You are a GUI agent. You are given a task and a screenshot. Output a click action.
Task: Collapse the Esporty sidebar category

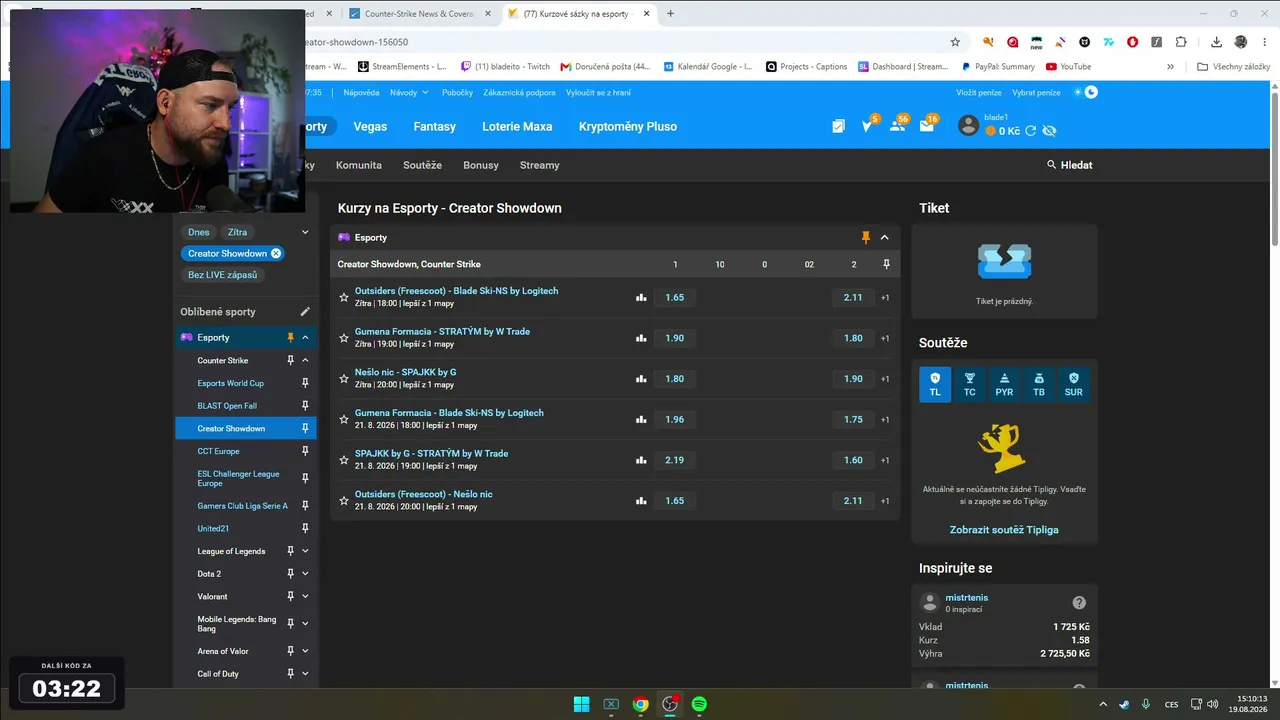click(305, 338)
